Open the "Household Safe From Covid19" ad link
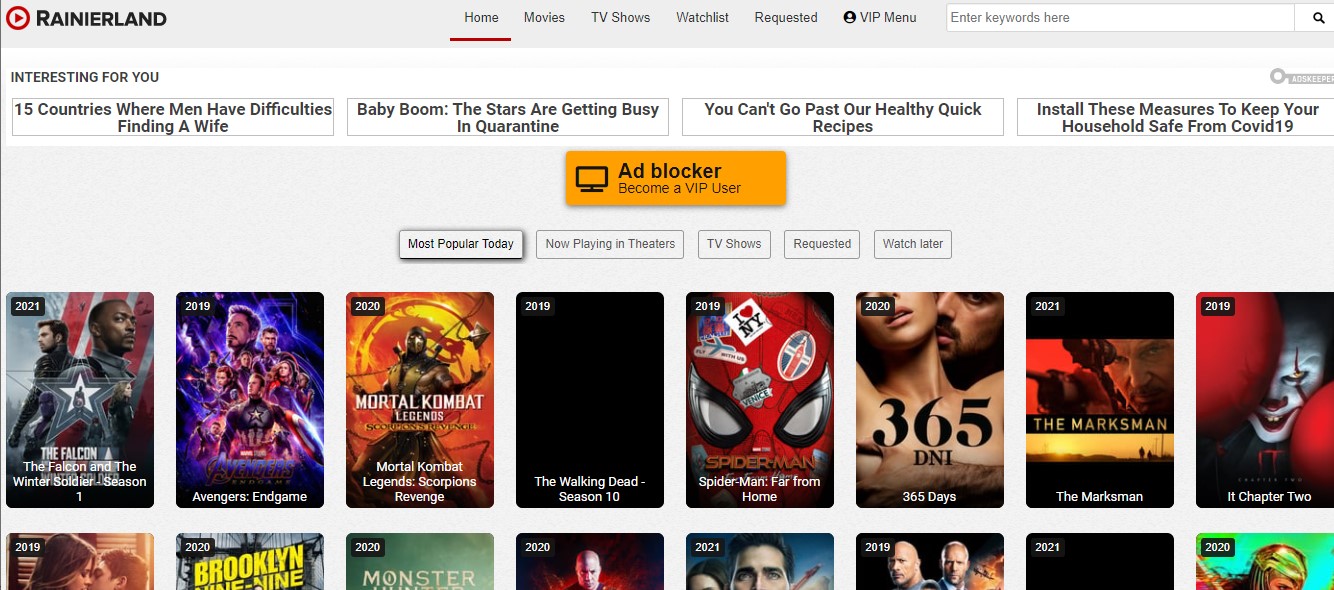Screen dimensions: 1334x590 (x=1177, y=117)
